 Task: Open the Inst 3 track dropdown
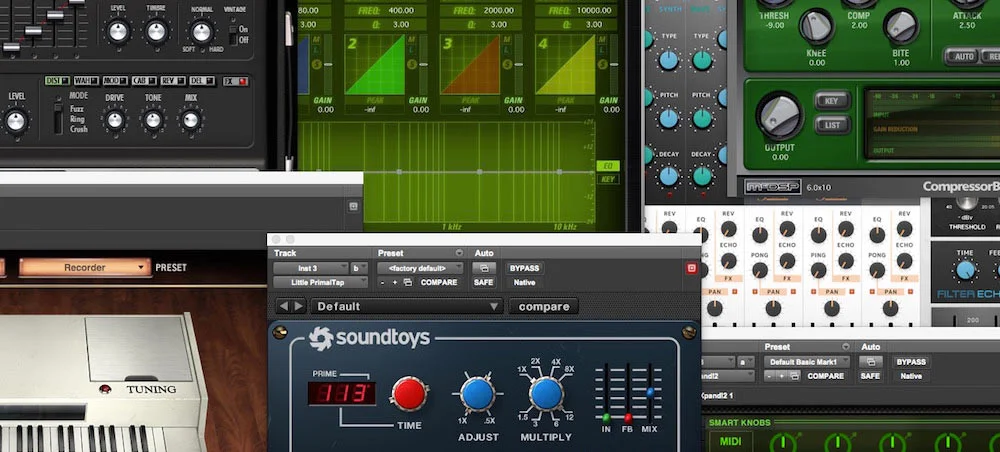click(x=311, y=268)
